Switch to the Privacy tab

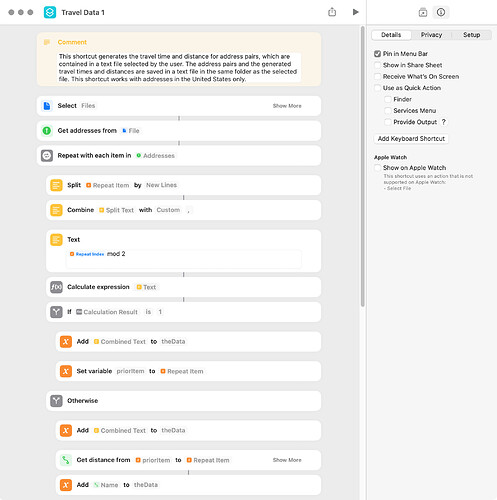431,35
